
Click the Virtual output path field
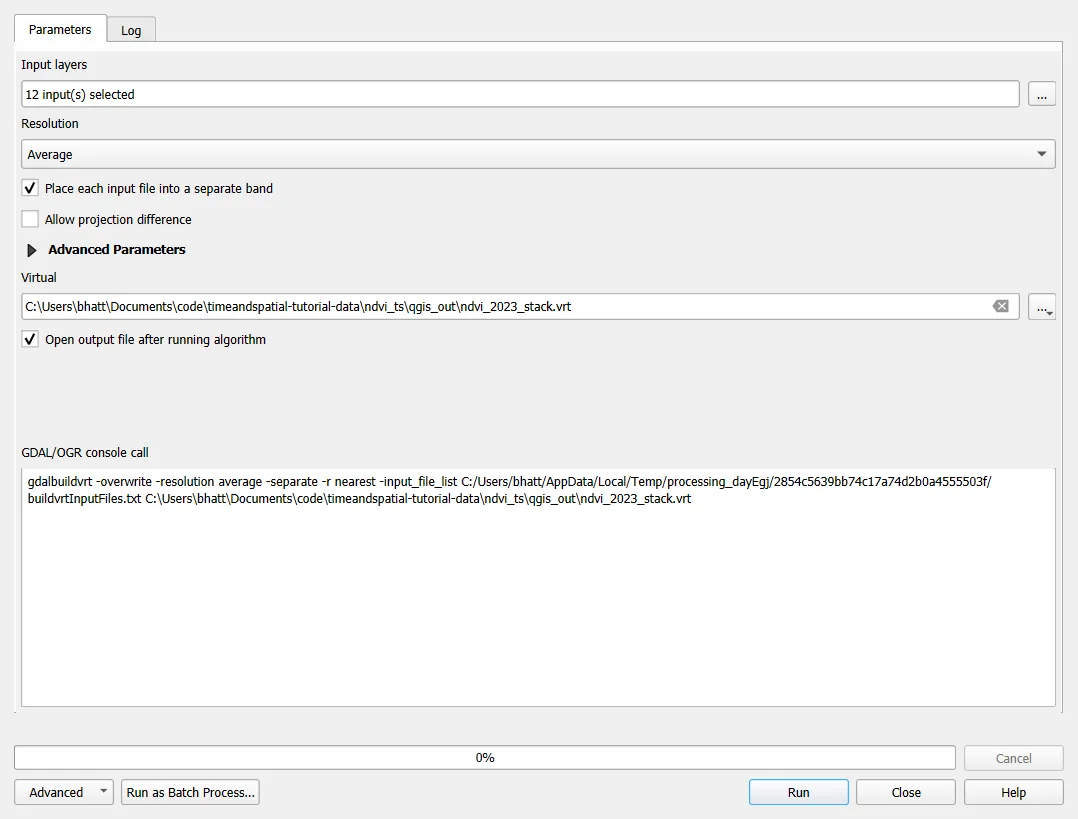(x=520, y=307)
